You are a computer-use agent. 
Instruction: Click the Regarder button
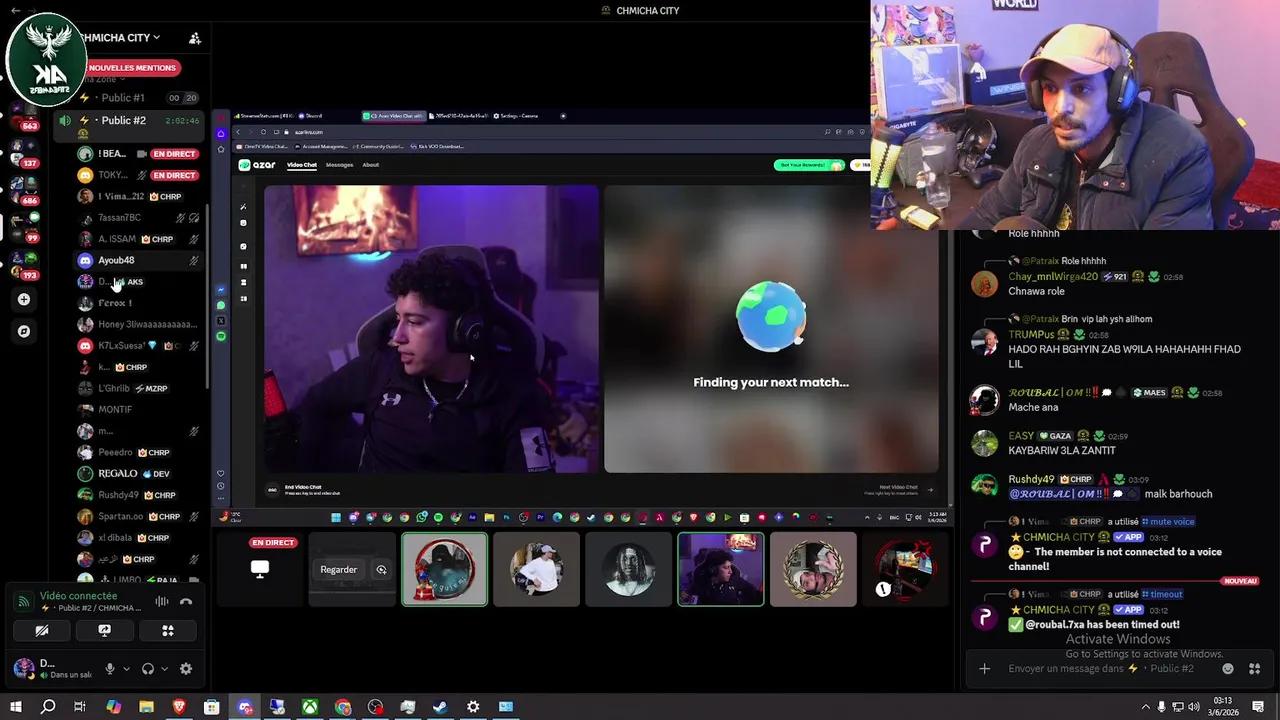pos(338,569)
